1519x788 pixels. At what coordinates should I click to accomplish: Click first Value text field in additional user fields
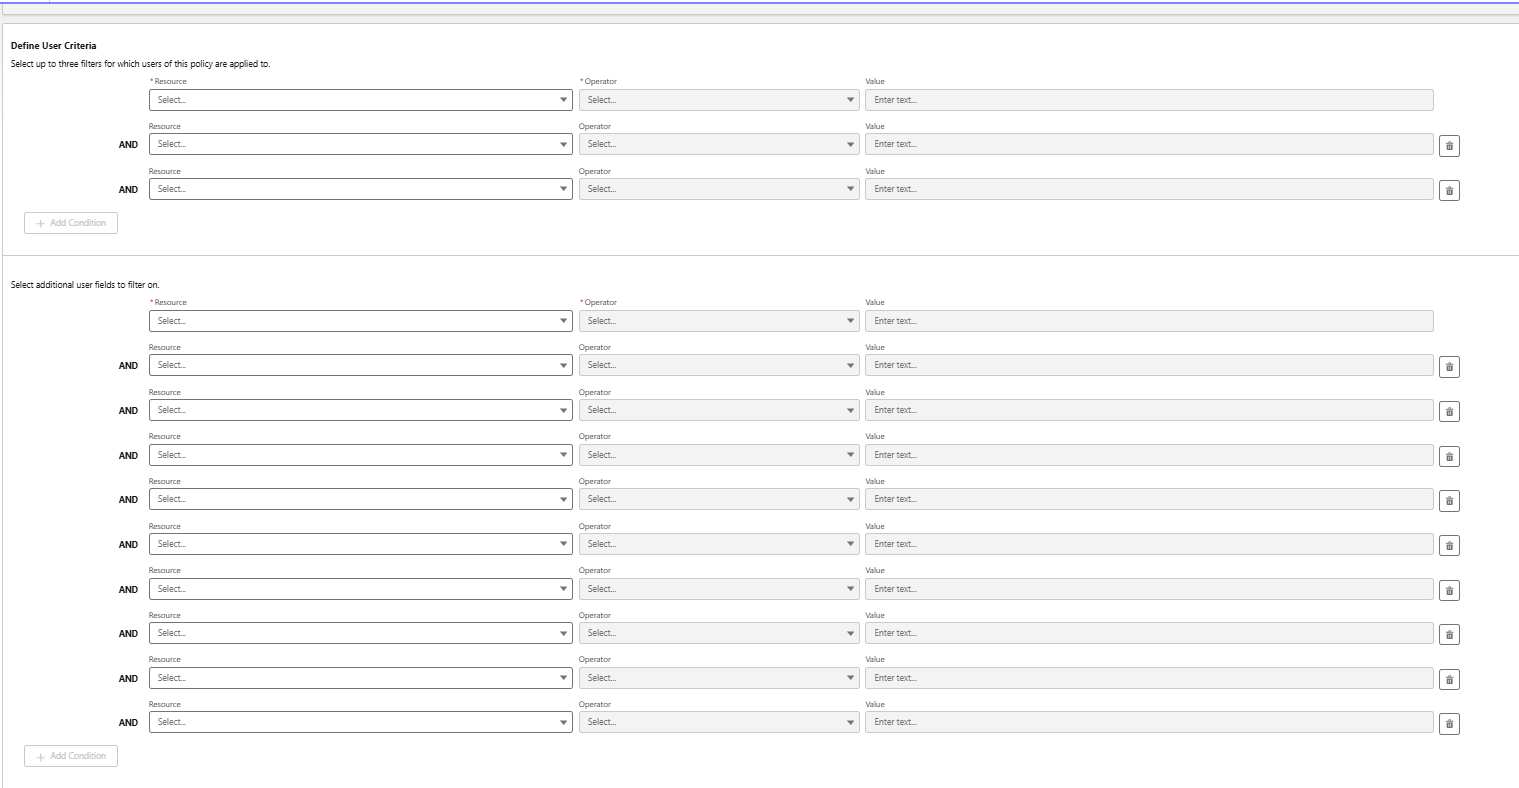(x=1148, y=321)
